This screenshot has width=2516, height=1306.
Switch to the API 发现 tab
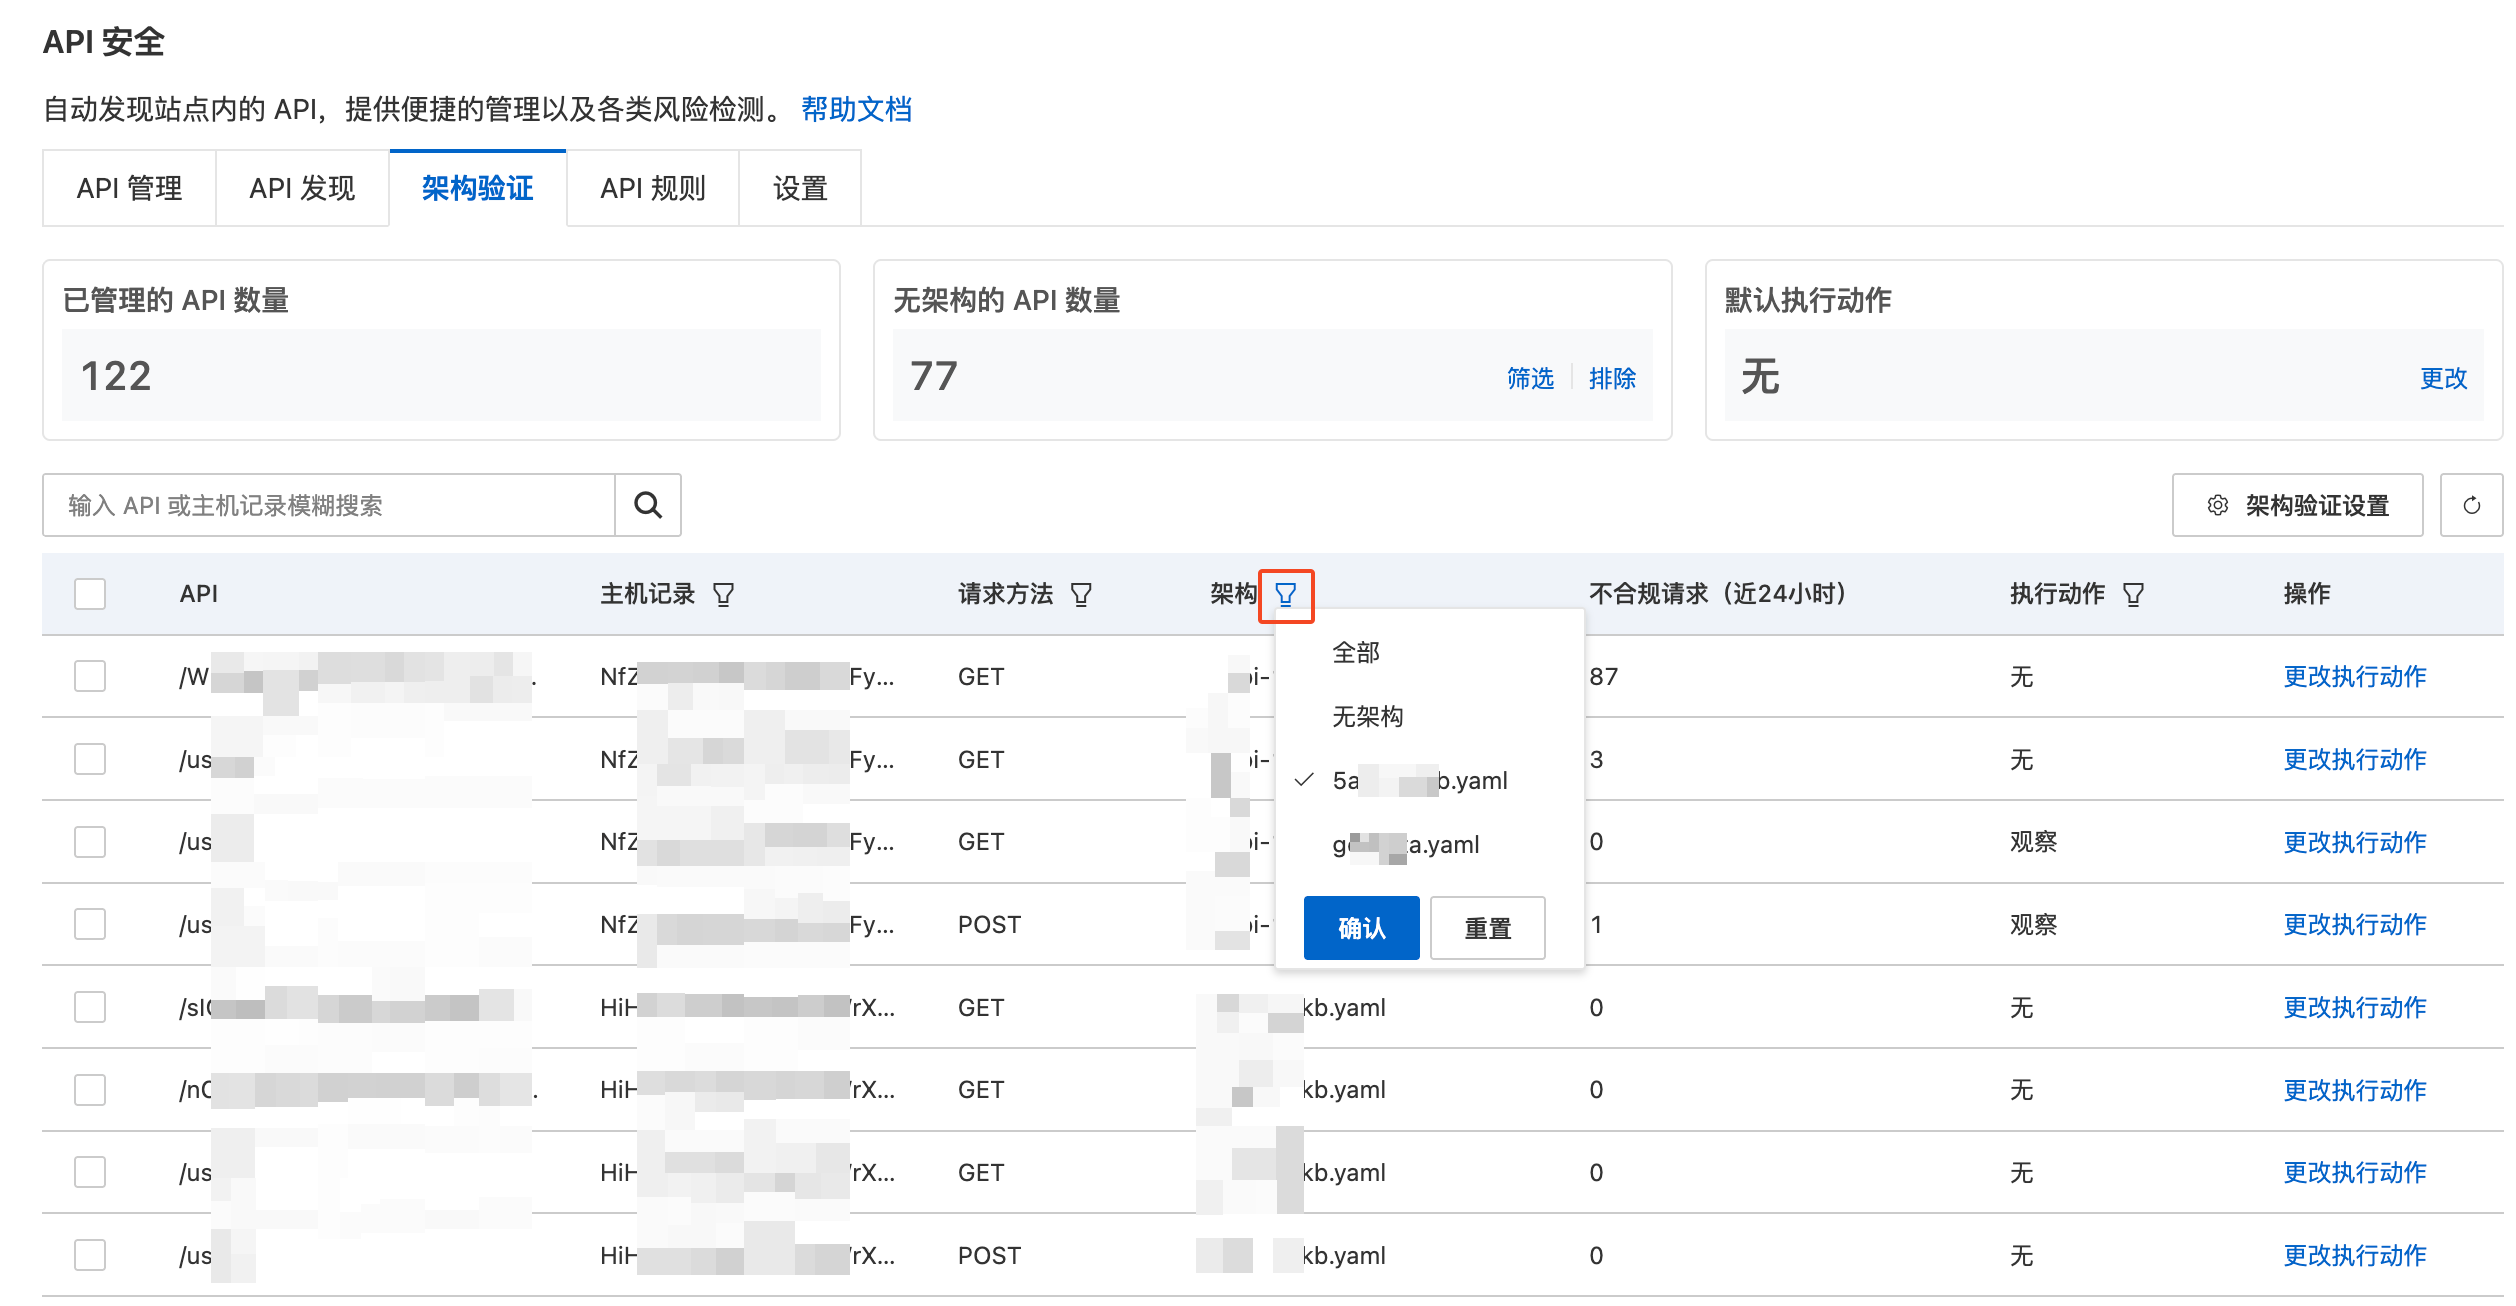(302, 188)
